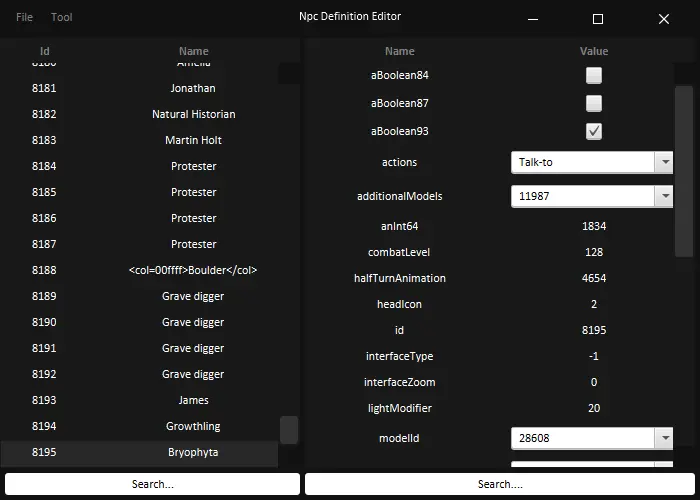Click the Id column header

click(44, 51)
